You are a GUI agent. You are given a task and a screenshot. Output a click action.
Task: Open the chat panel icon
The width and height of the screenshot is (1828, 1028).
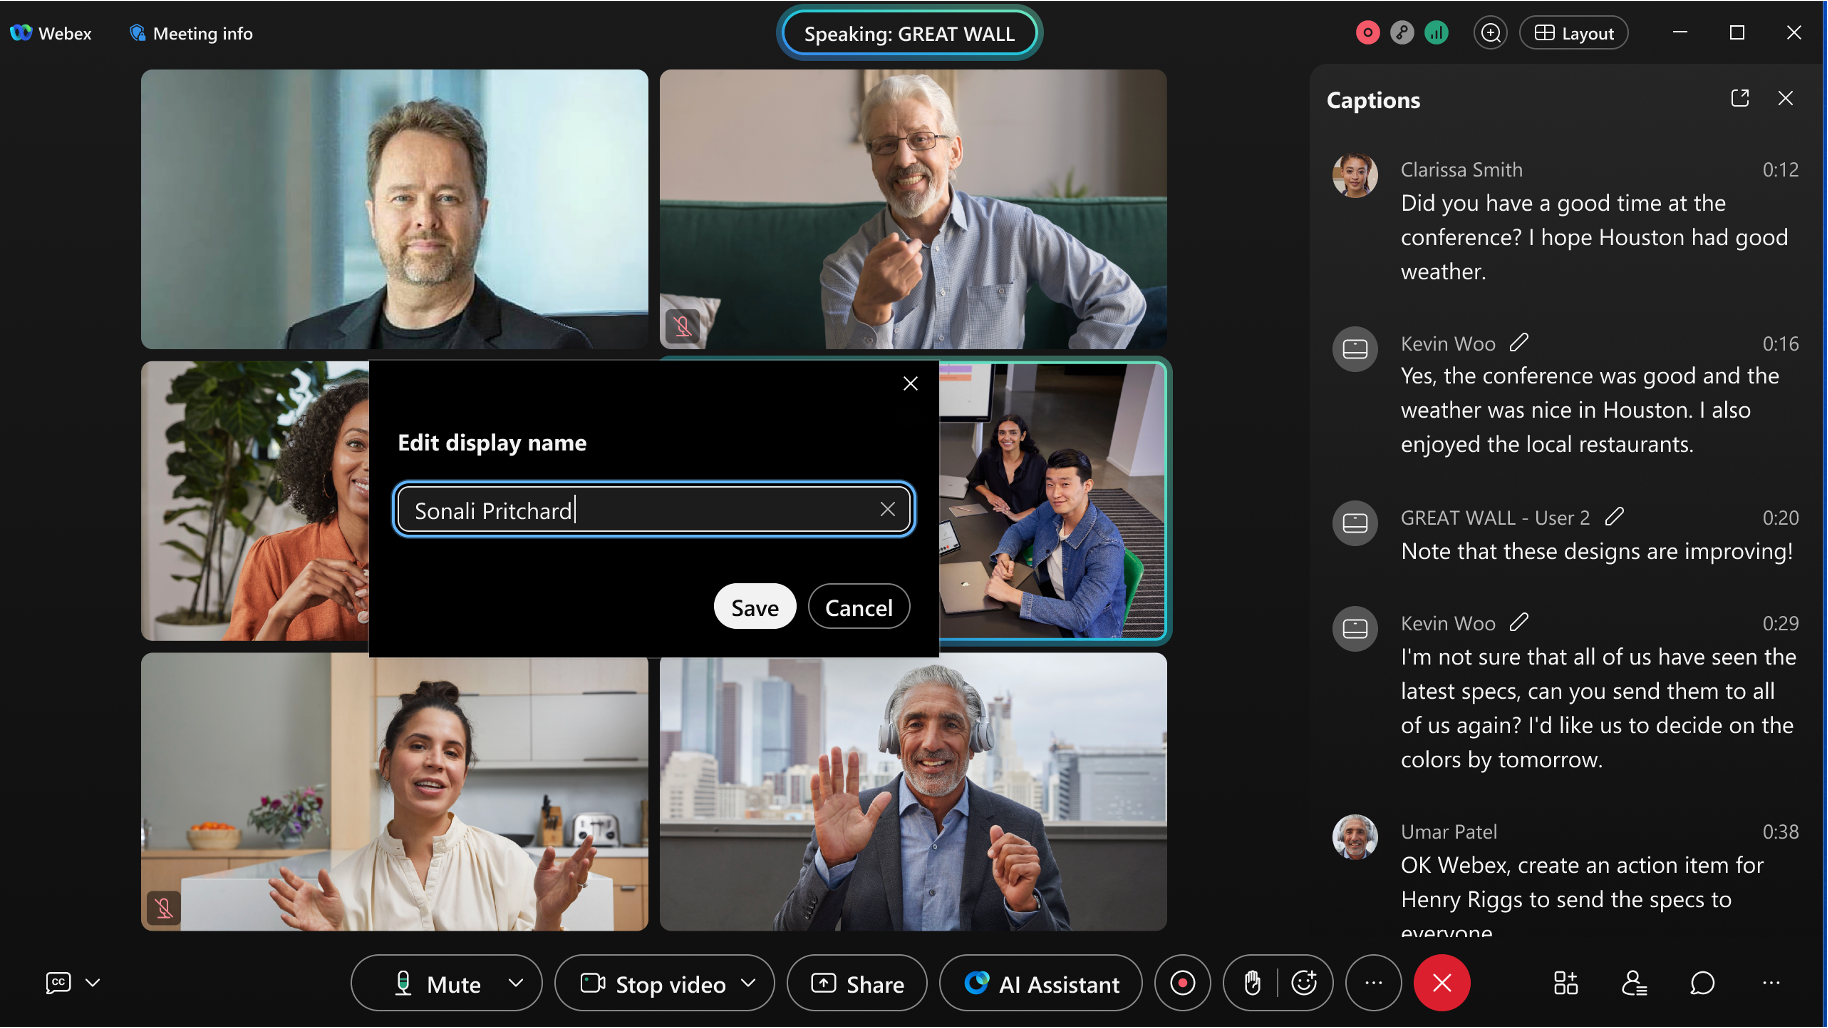click(x=1702, y=983)
